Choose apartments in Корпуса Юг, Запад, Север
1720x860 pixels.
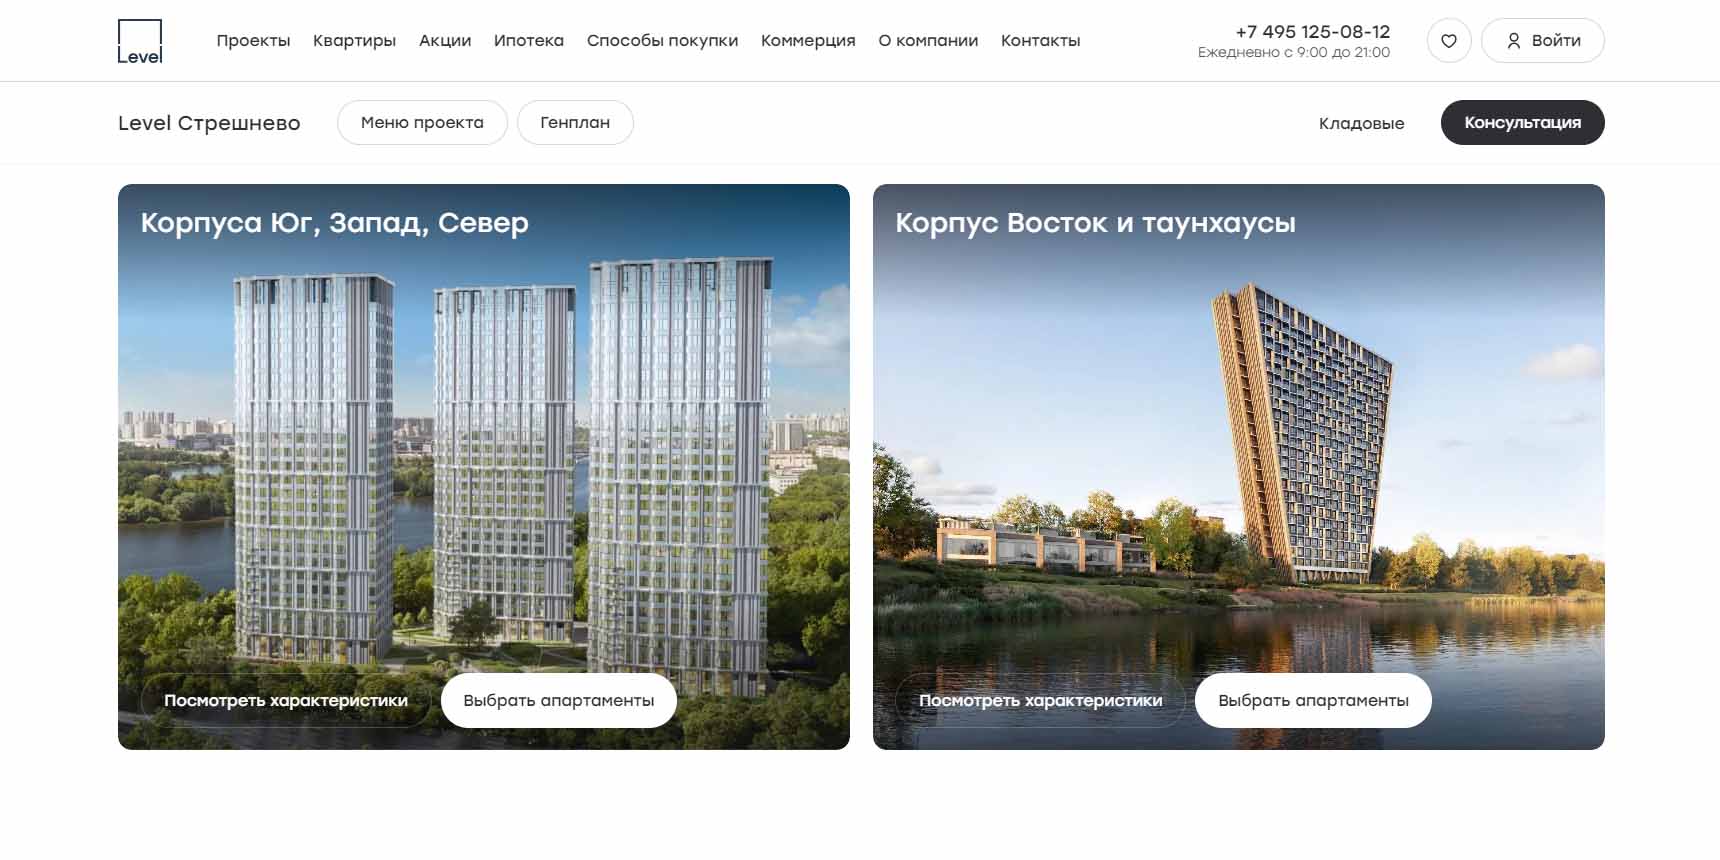559,701
